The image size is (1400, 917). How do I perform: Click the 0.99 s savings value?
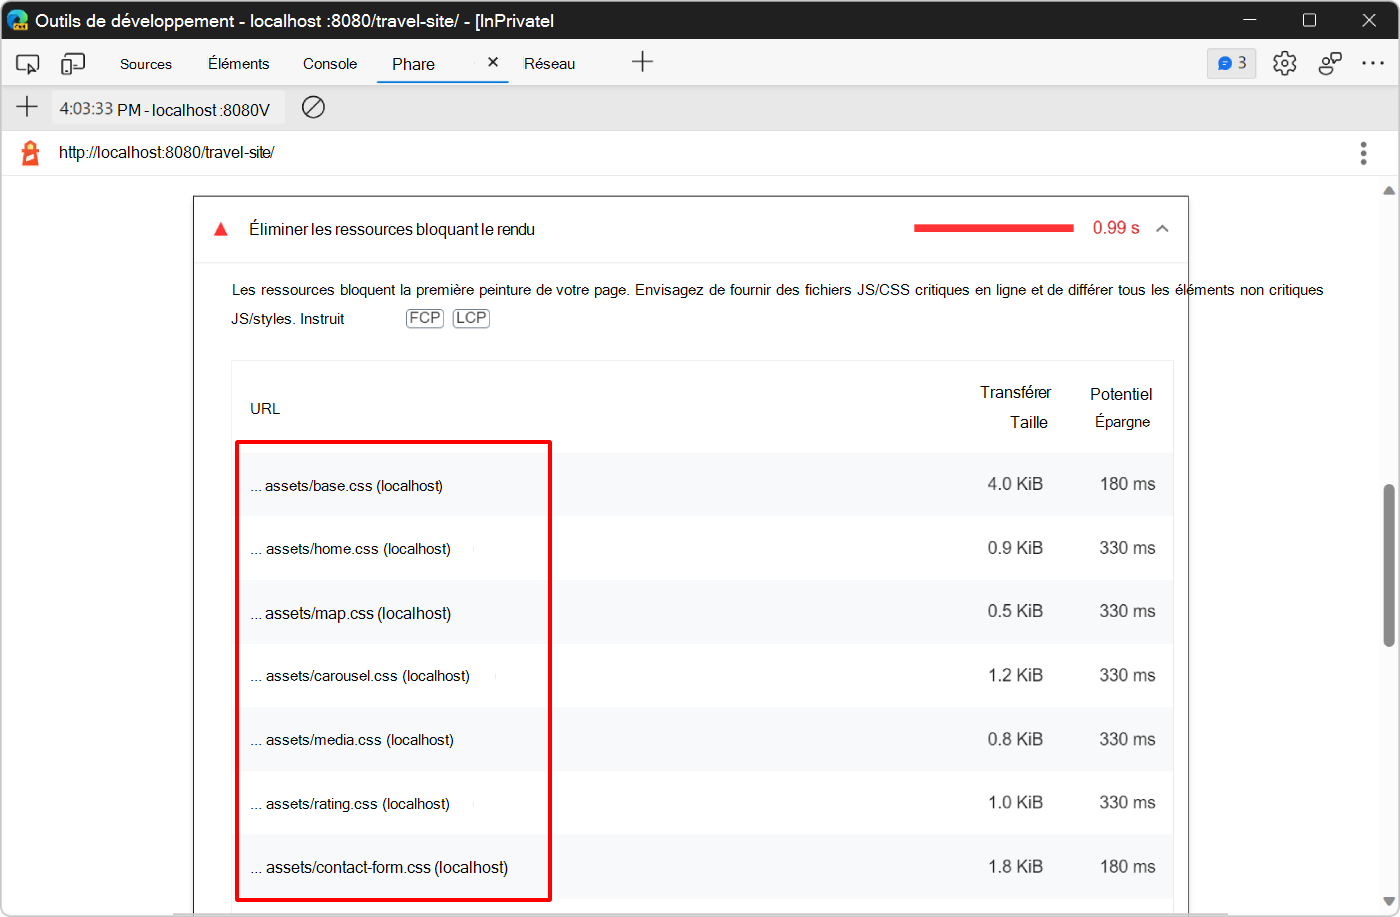[x=1116, y=228]
